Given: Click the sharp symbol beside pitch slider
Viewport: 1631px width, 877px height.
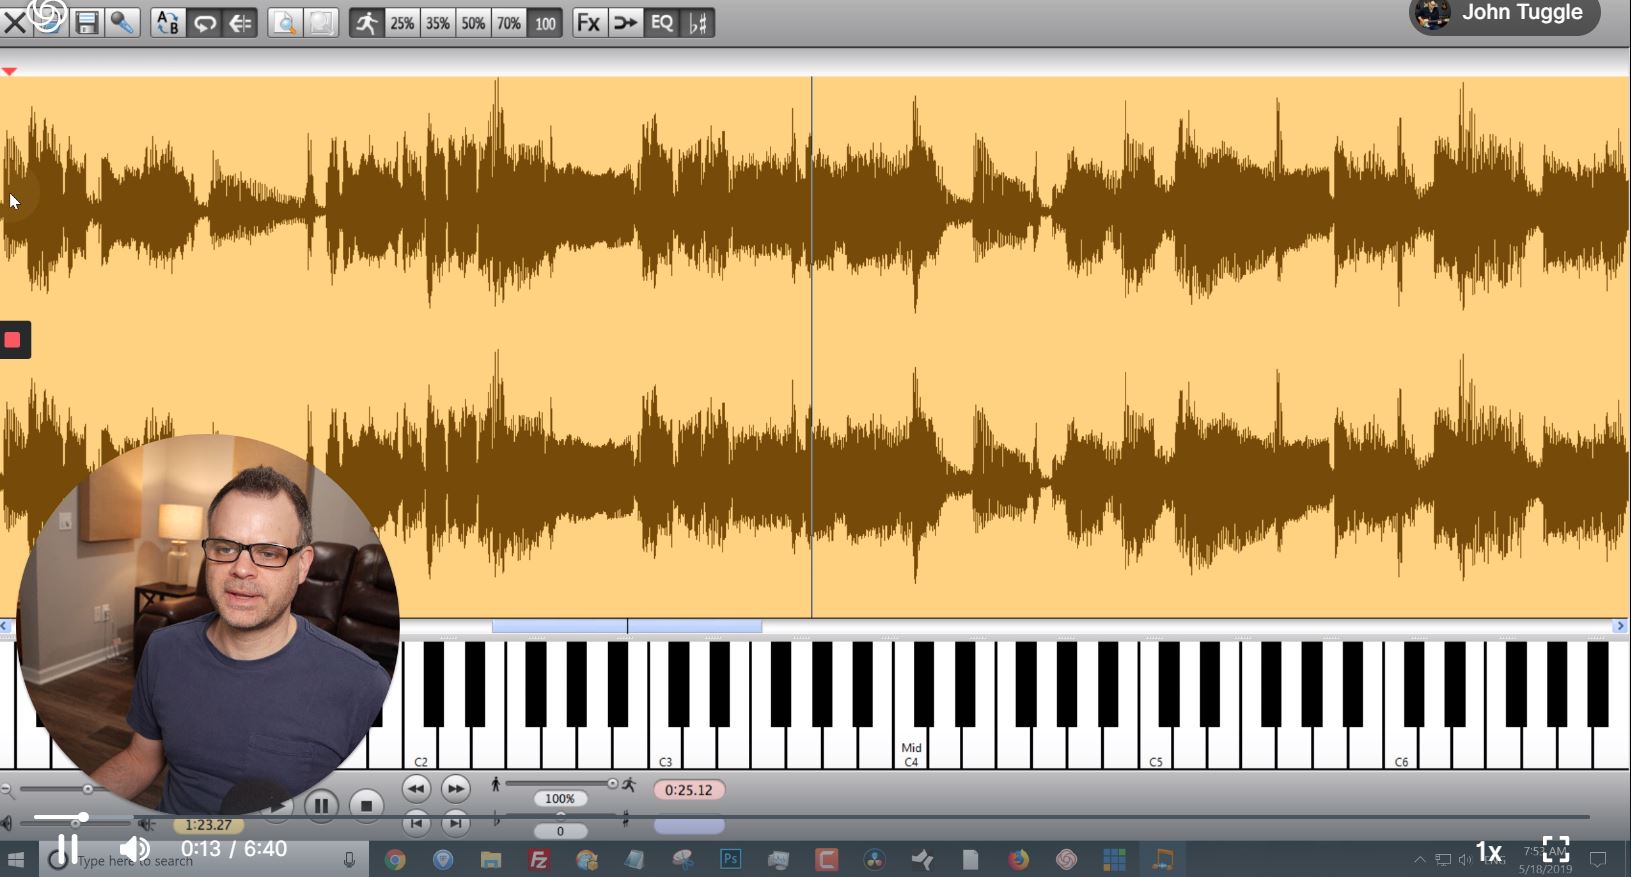Looking at the screenshot, I should tap(626, 820).
